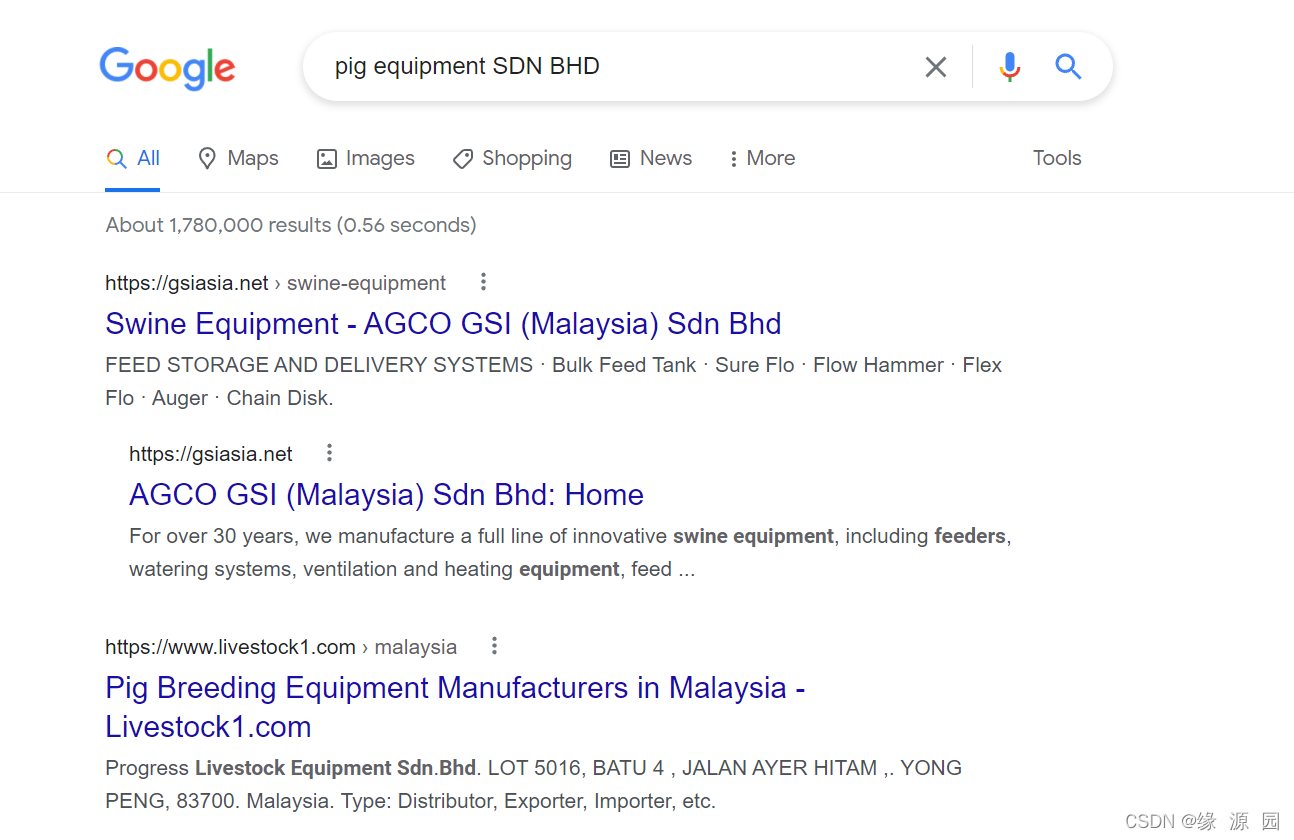Go to the Google logo homepage
Image resolution: width=1294 pixels, height=840 pixels.
[167, 68]
